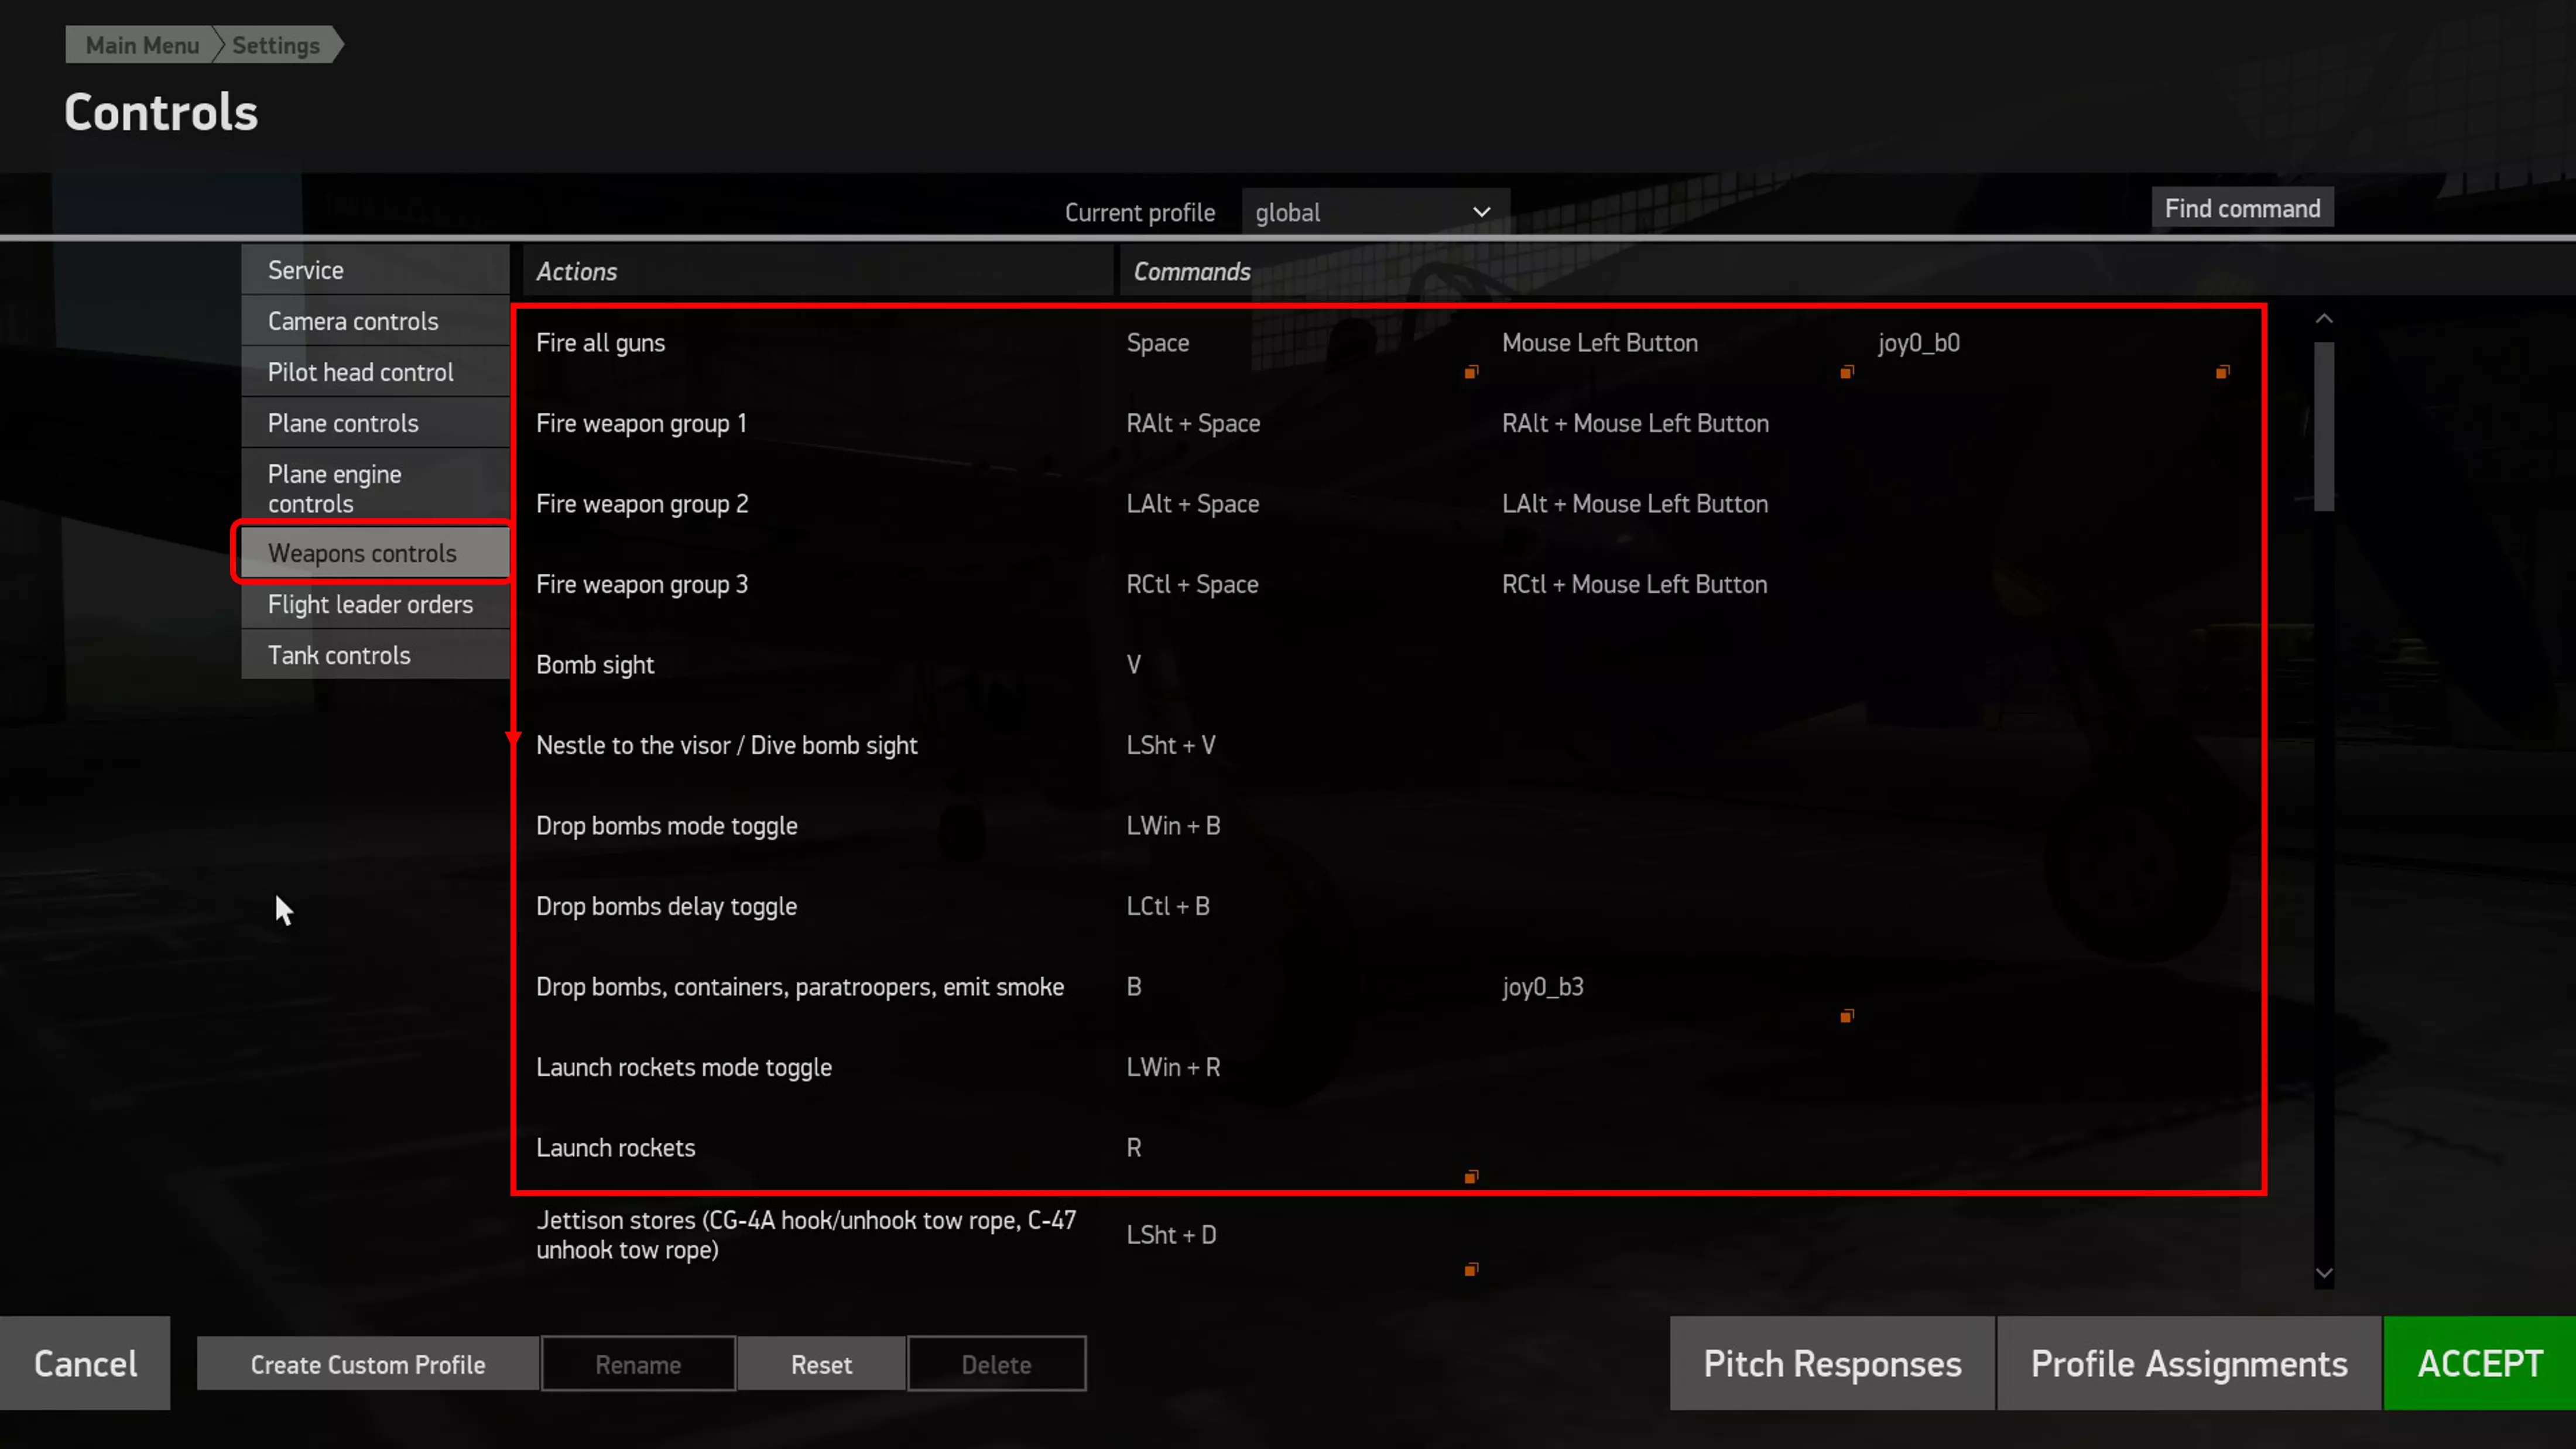Image resolution: width=2576 pixels, height=1449 pixels.
Task: Go back to Main Menu breadcrumb
Action: (141, 45)
